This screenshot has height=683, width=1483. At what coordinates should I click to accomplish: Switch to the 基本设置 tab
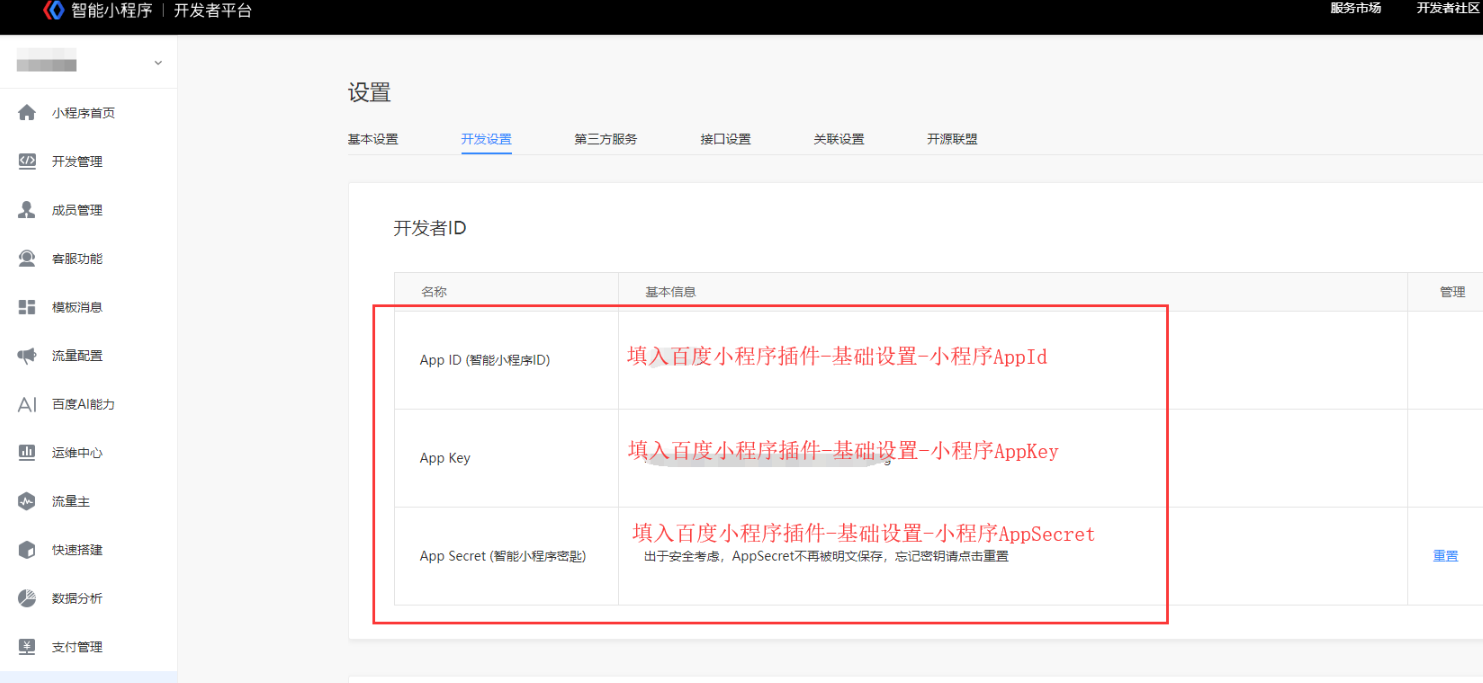pos(373,139)
